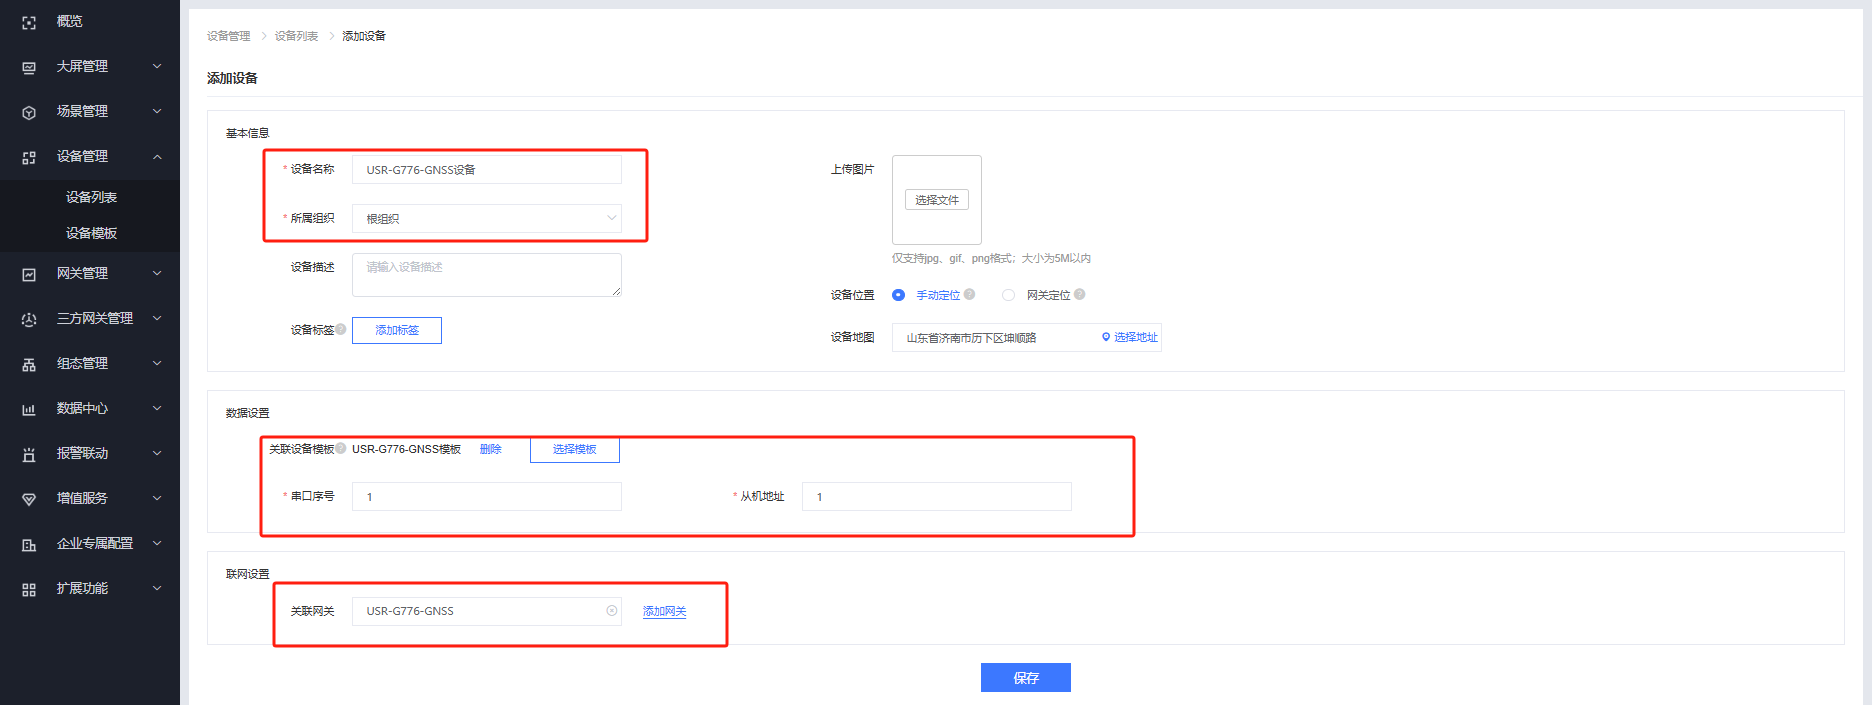Click the 大屏管理 screen icon in sidebar
The width and height of the screenshot is (1872, 705).
29,67
